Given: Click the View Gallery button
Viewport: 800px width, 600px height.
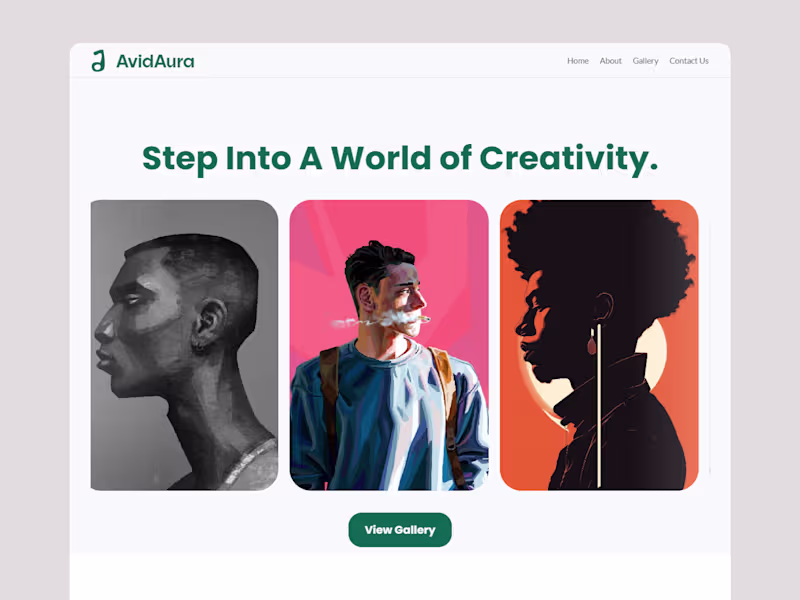Looking at the screenshot, I should 400,530.
